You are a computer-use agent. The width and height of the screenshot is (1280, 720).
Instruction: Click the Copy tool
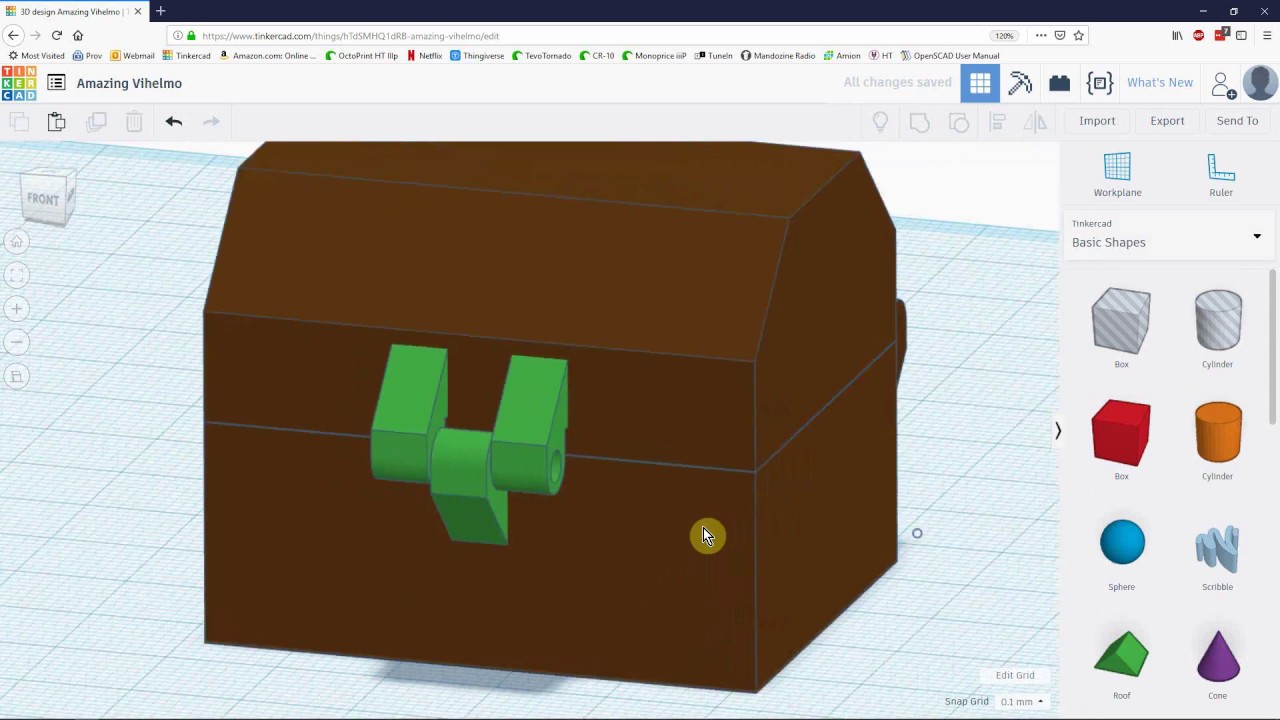(x=19, y=122)
